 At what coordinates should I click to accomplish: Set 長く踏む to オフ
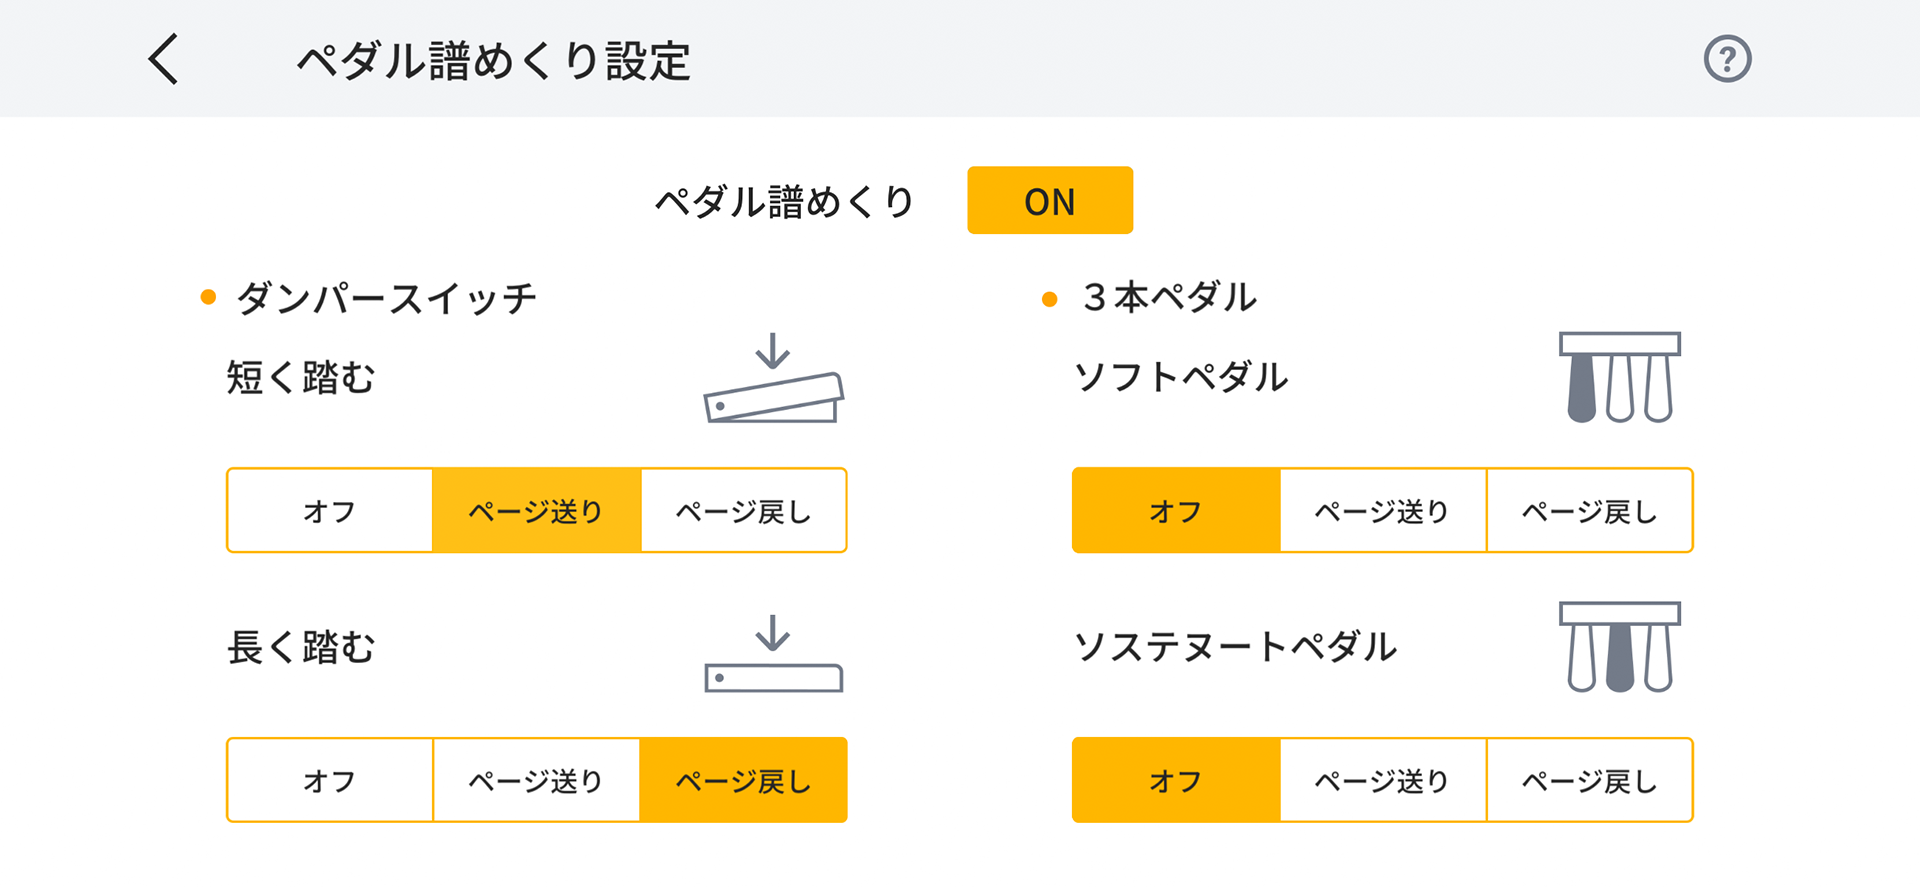(330, 781)
